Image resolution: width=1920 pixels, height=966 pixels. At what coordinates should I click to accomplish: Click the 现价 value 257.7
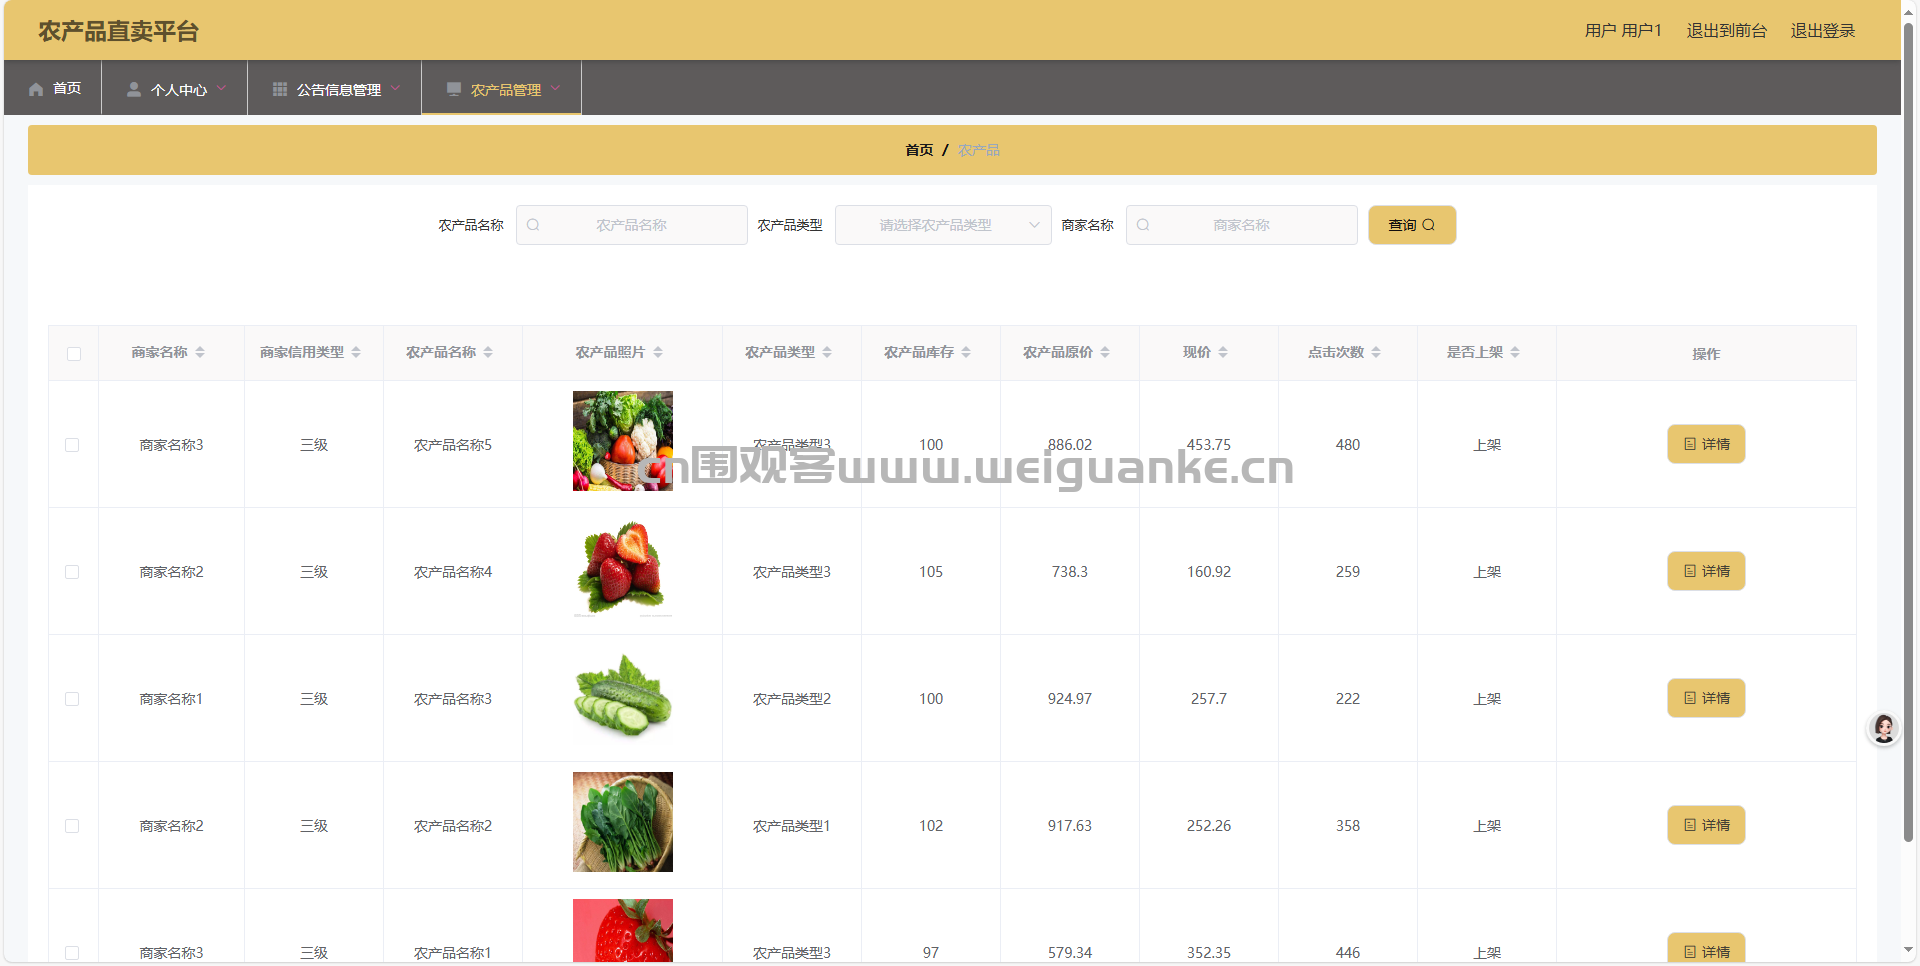[1209, 699]
